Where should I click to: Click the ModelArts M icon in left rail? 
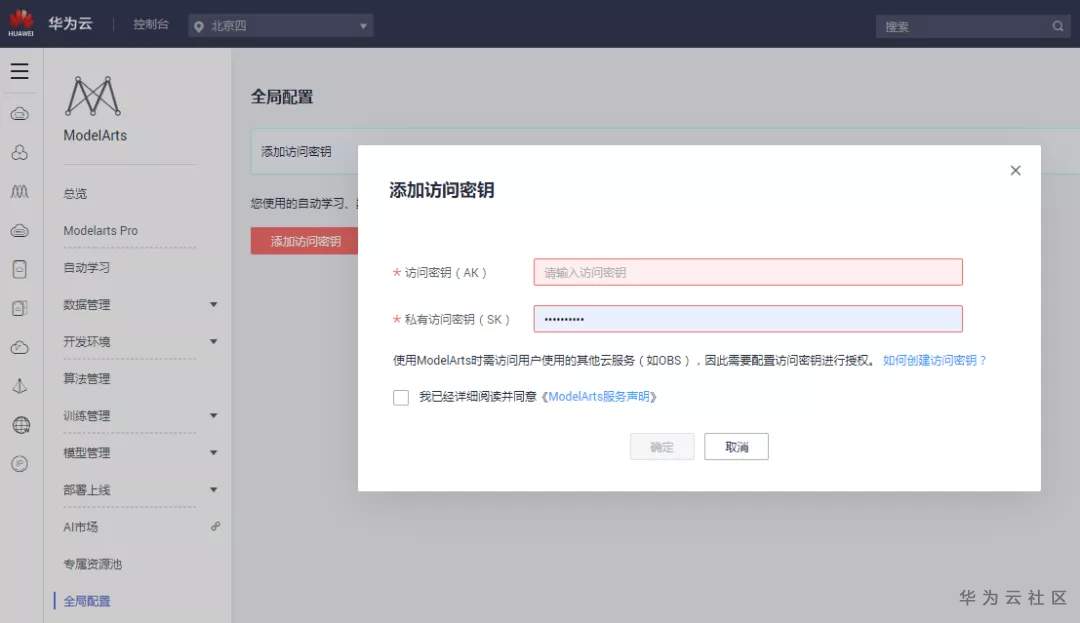(20, 191)
